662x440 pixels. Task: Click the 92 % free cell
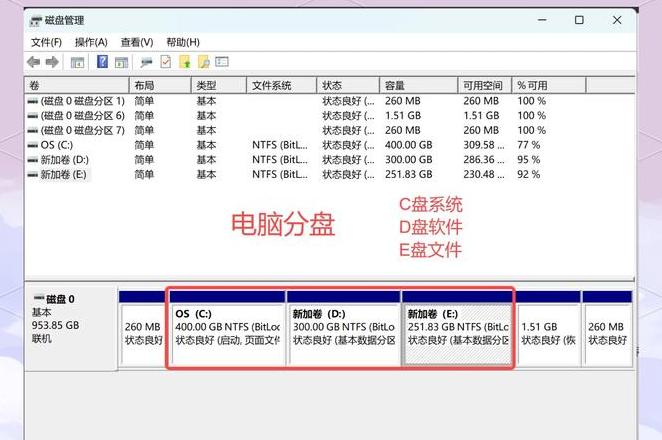coord(529,174)
